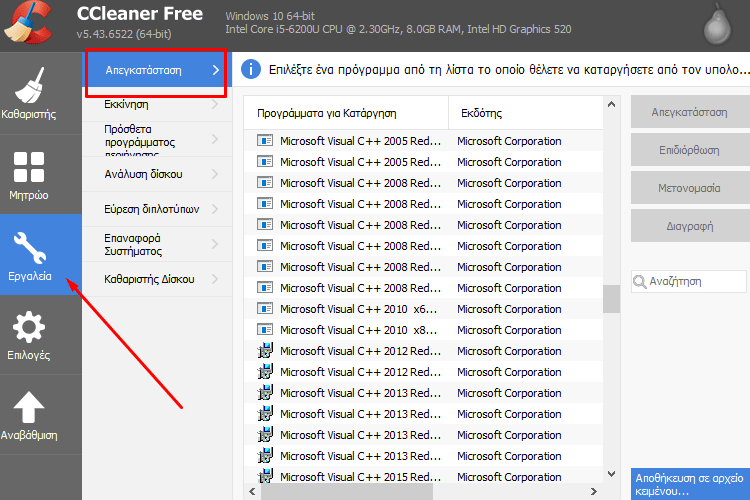
Task: Open the Επαναφορά Συστήματος tool
Action: point(157,244)
